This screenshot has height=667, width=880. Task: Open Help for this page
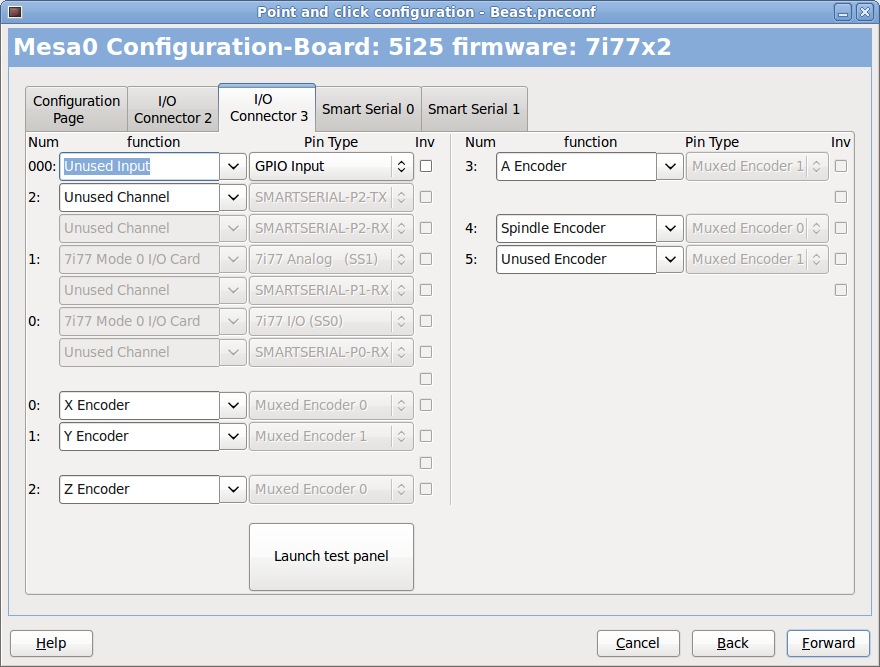click(x=51, y=643)
